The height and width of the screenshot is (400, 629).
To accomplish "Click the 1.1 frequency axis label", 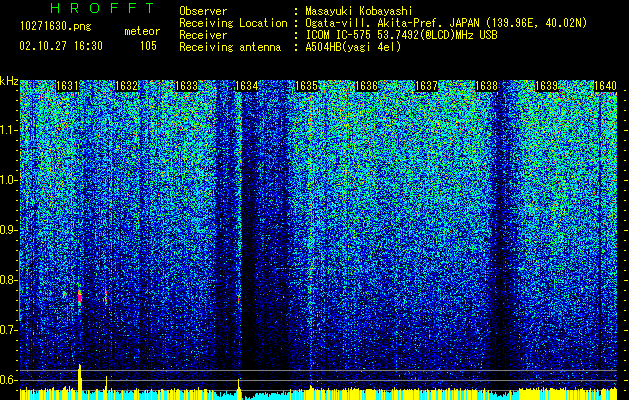I will click(x=8, y=130).
